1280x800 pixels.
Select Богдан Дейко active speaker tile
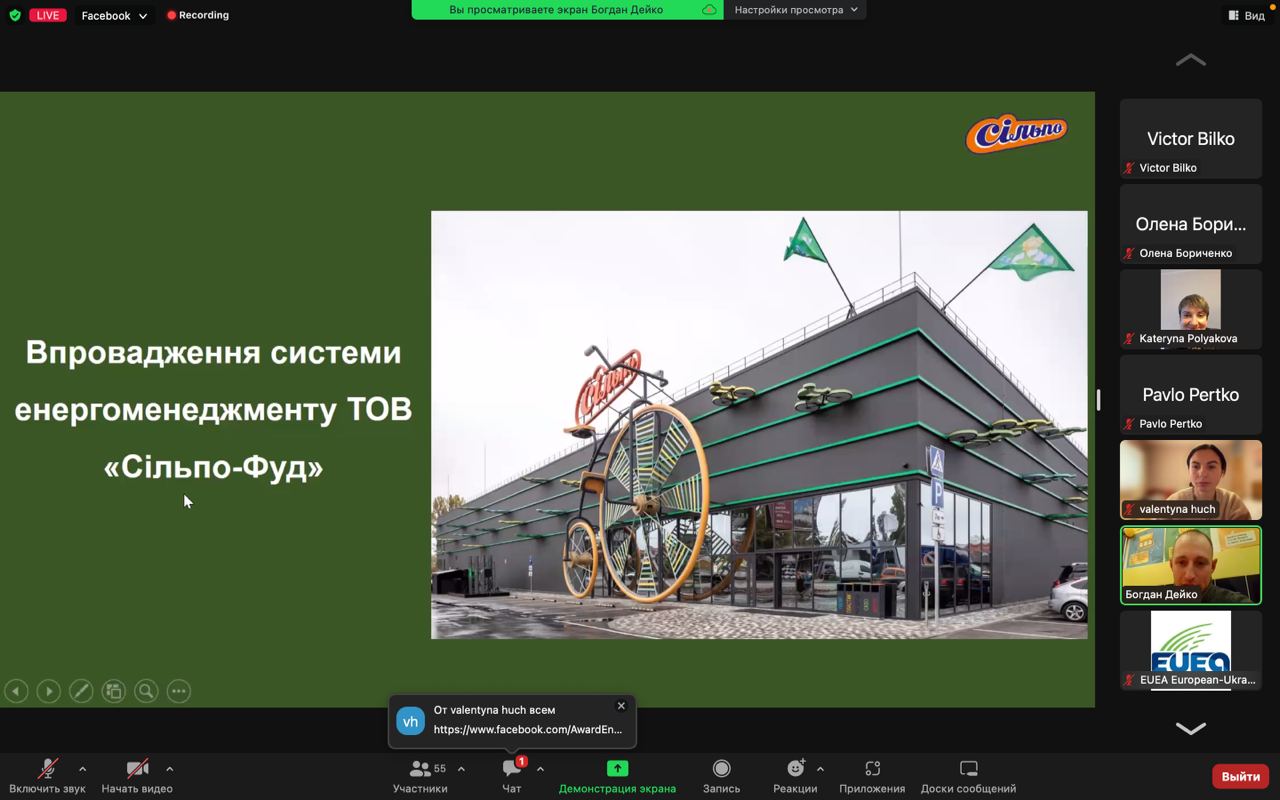point(1190,565)
